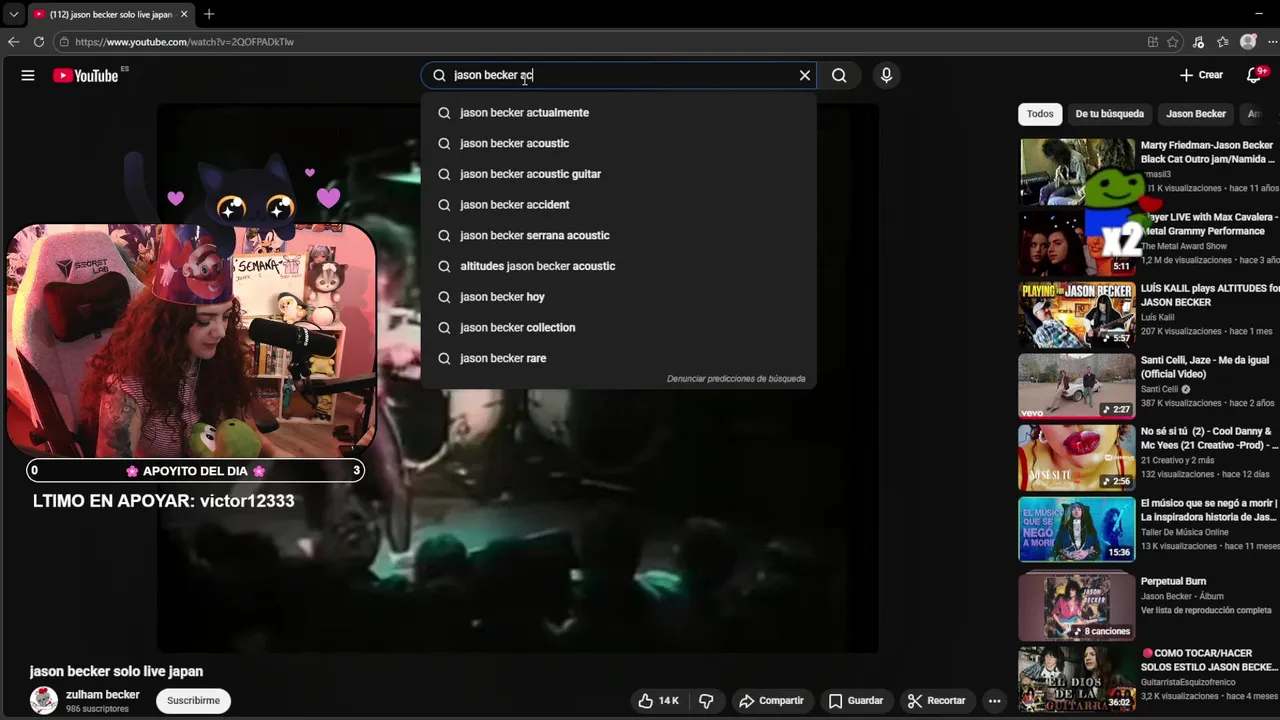Screen dimensions: 1280x720
Task: Open a new browser tab
Action: click(209, 14)
